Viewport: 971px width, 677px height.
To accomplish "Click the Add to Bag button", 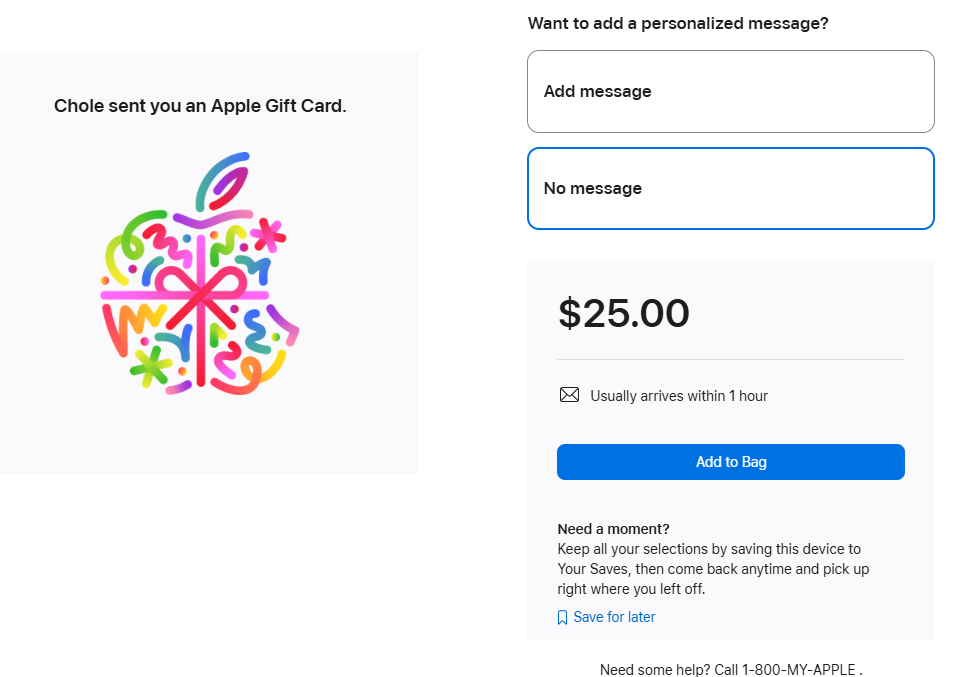I will pyautogui.click(x=731, y=462).
